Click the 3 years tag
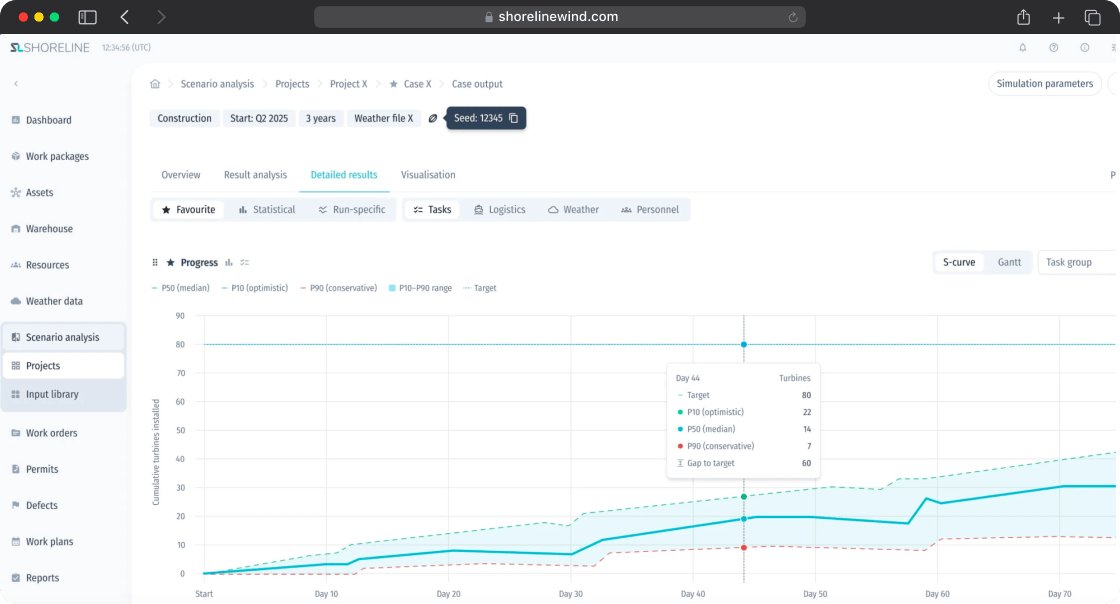This screenshot has width=1120, height=604. click(x=321, y=119)
